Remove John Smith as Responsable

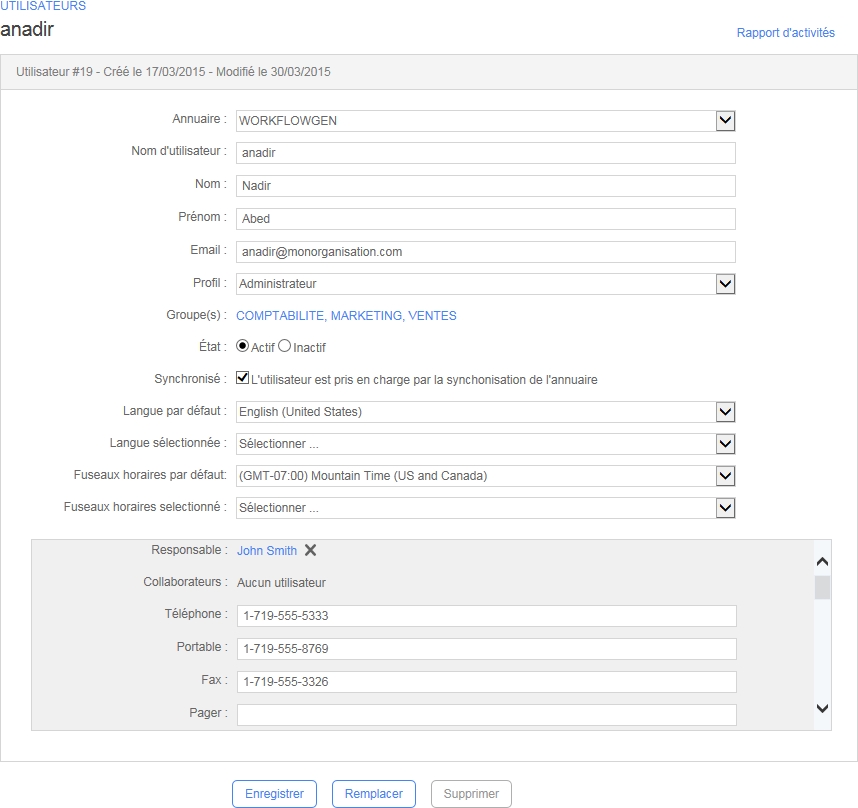pyautogui.click(x=310, y=550)
